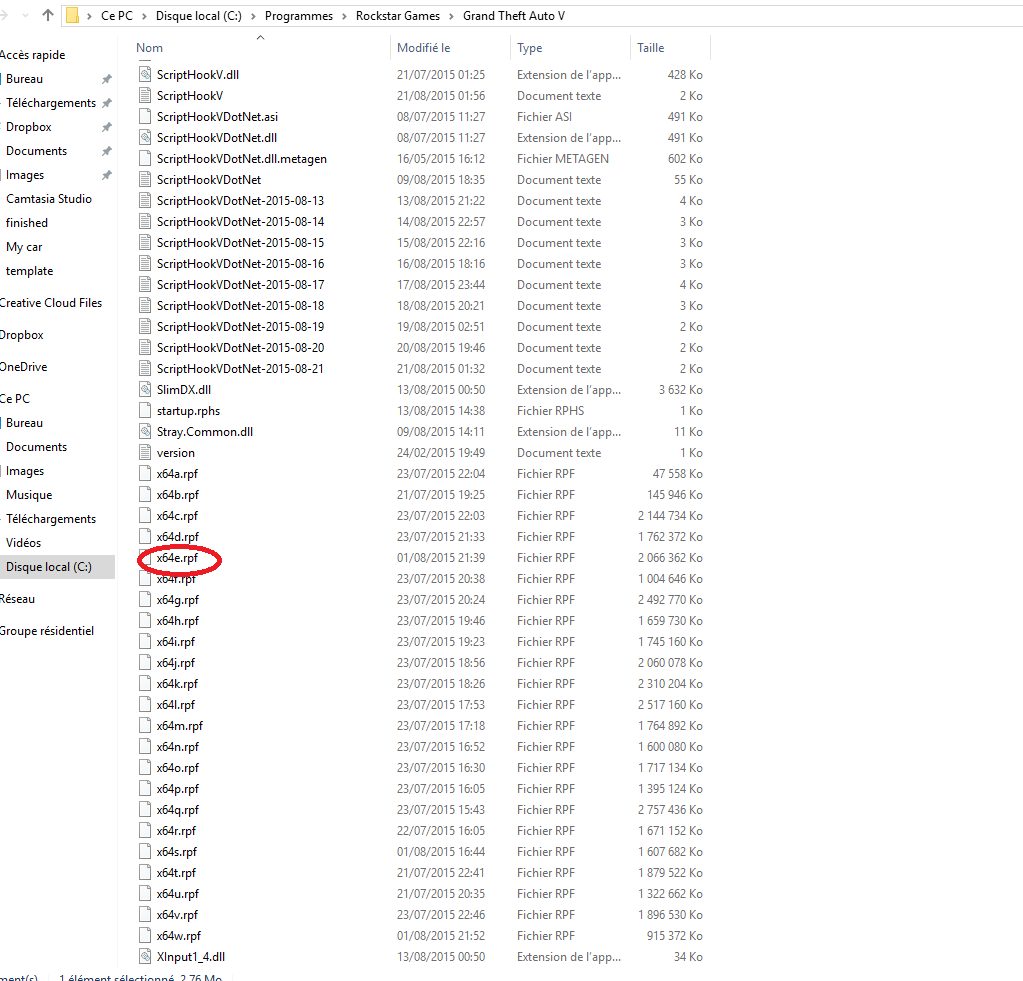Select Disque local (C:) in sidebar

pyautogui.click(x=57, y=567)
